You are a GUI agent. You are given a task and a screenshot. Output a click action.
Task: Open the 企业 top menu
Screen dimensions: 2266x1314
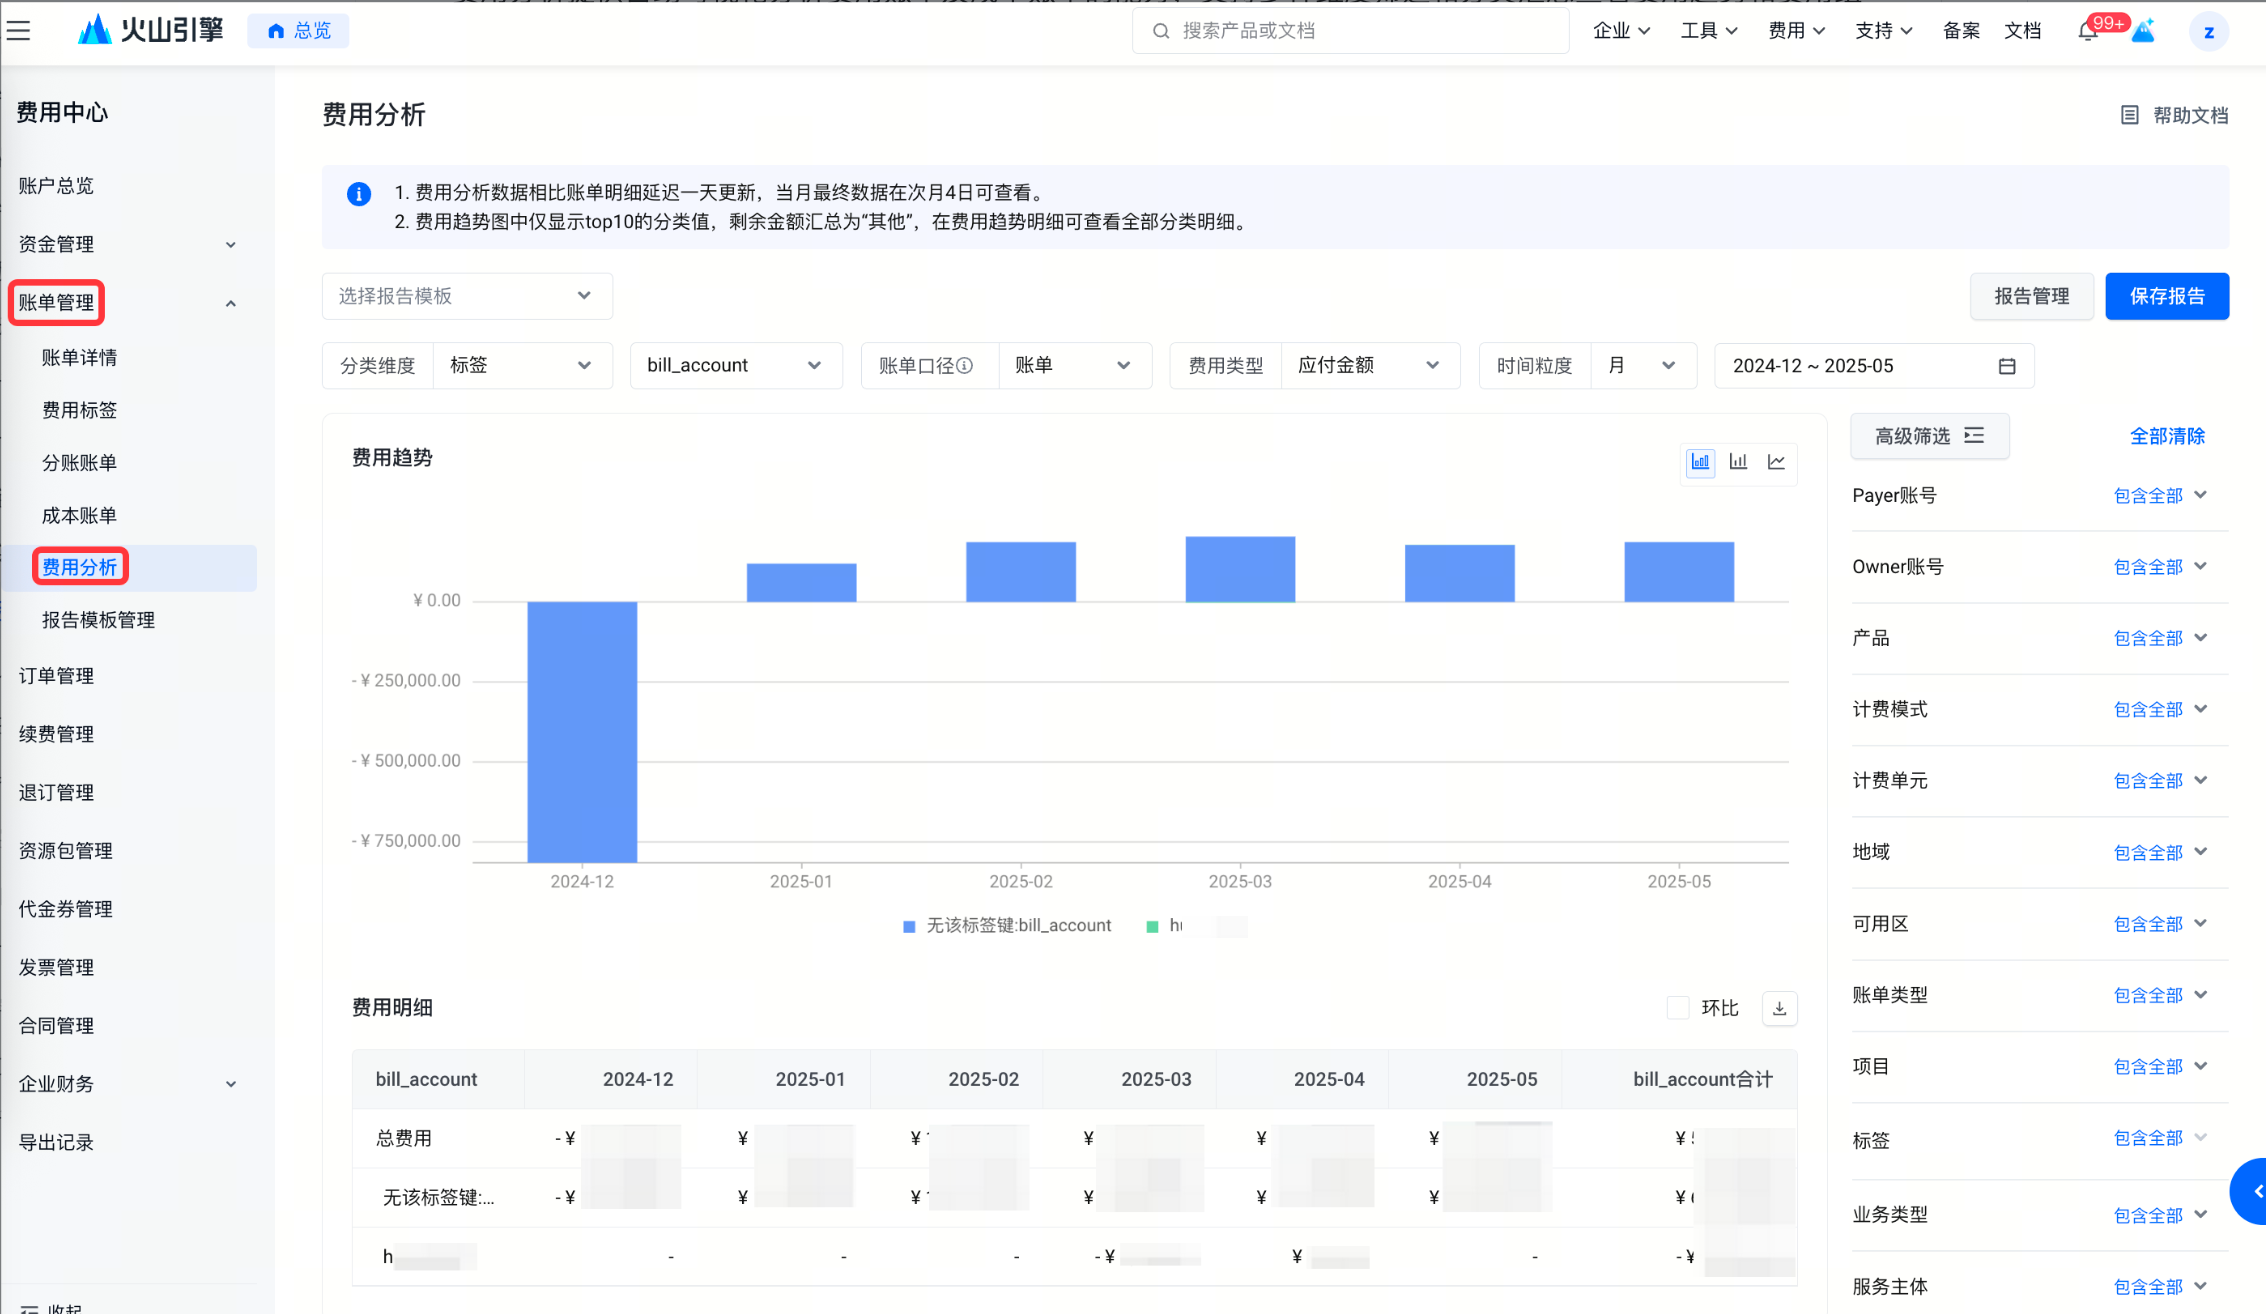pyautogui.click(x=1620, y=31)
